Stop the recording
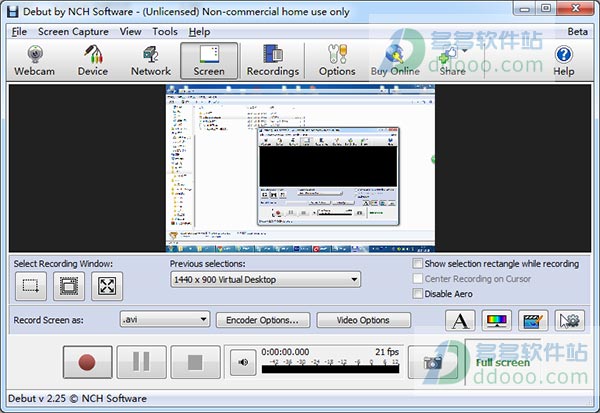This screenshot has height=413, width=600. click(195, 362)
